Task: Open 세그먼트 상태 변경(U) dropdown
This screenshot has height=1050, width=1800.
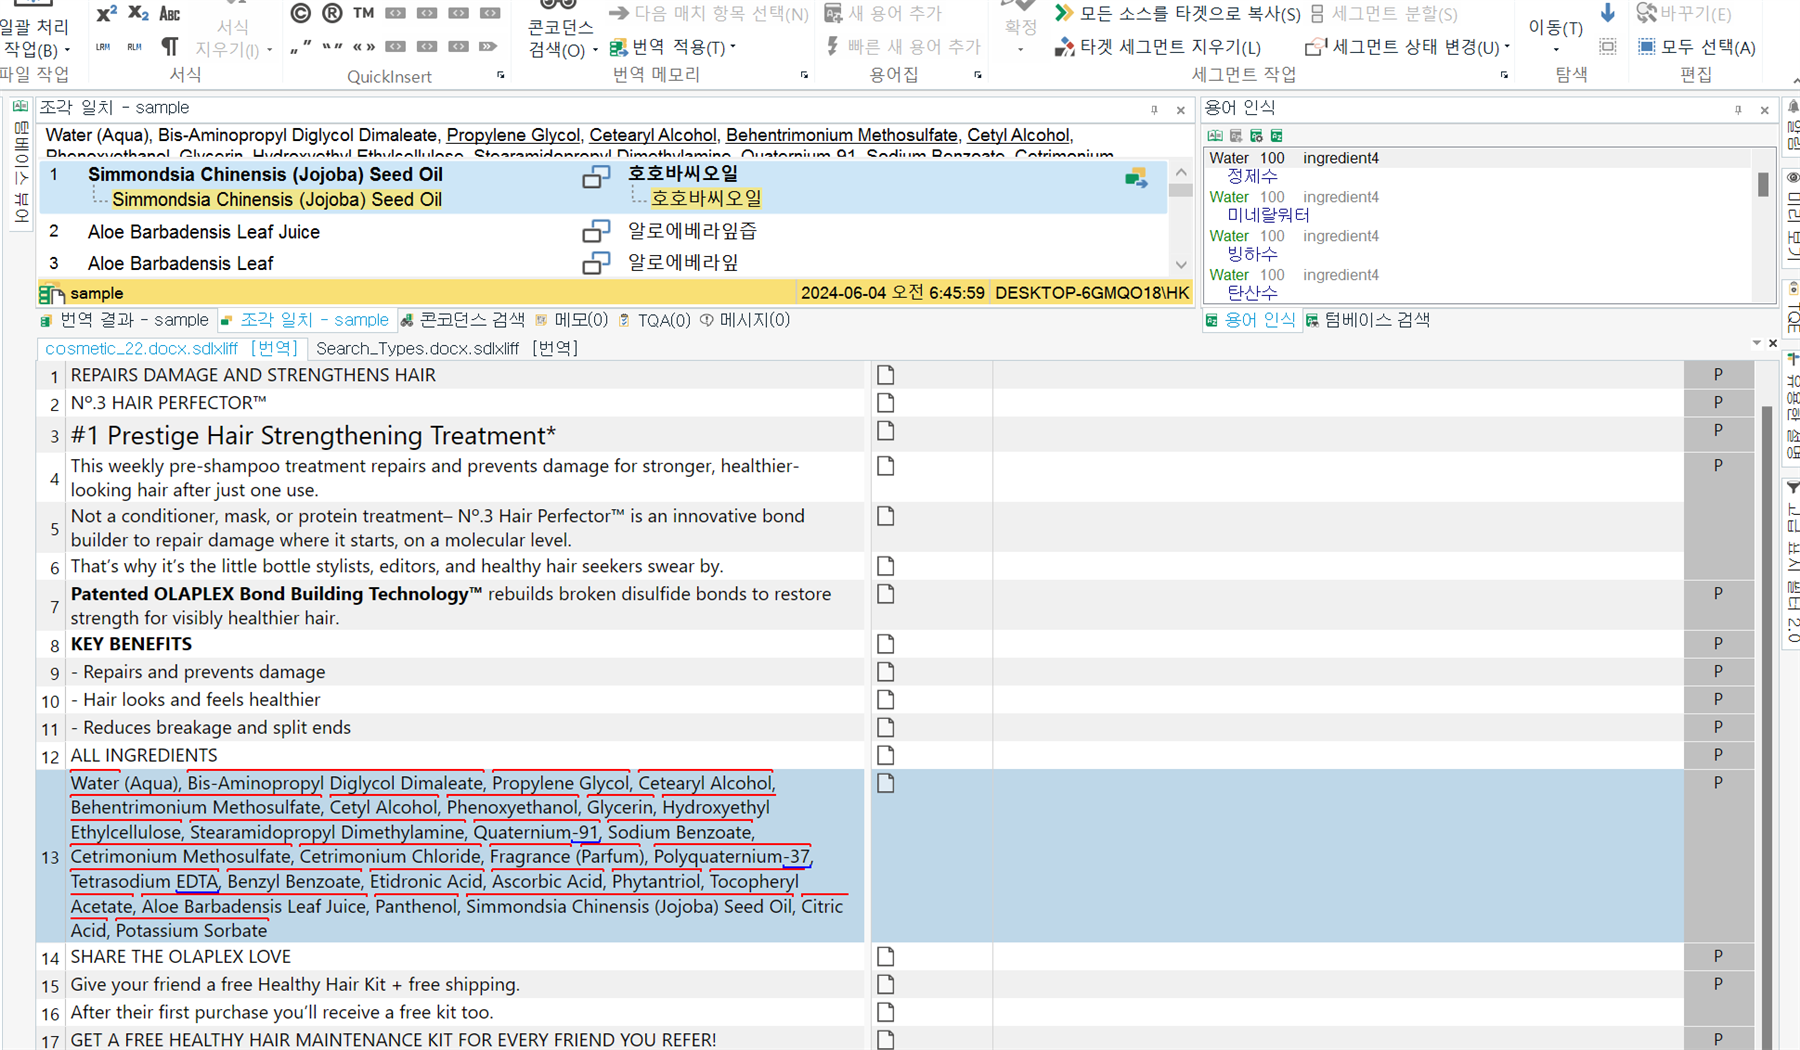Action: tap(1408, 47)
